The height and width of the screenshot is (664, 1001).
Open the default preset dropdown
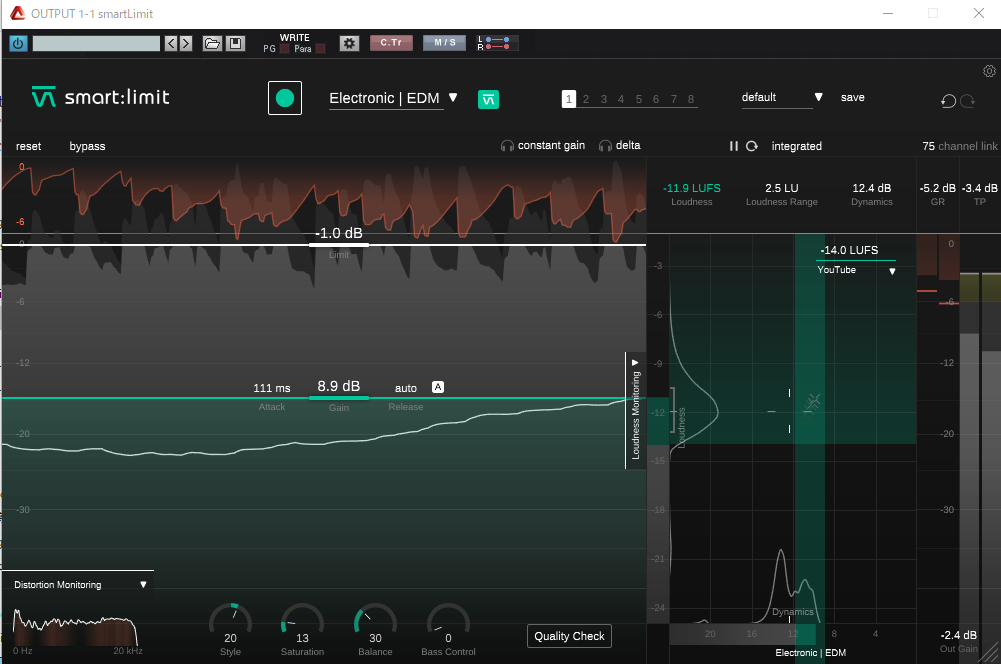coord(782,98)
